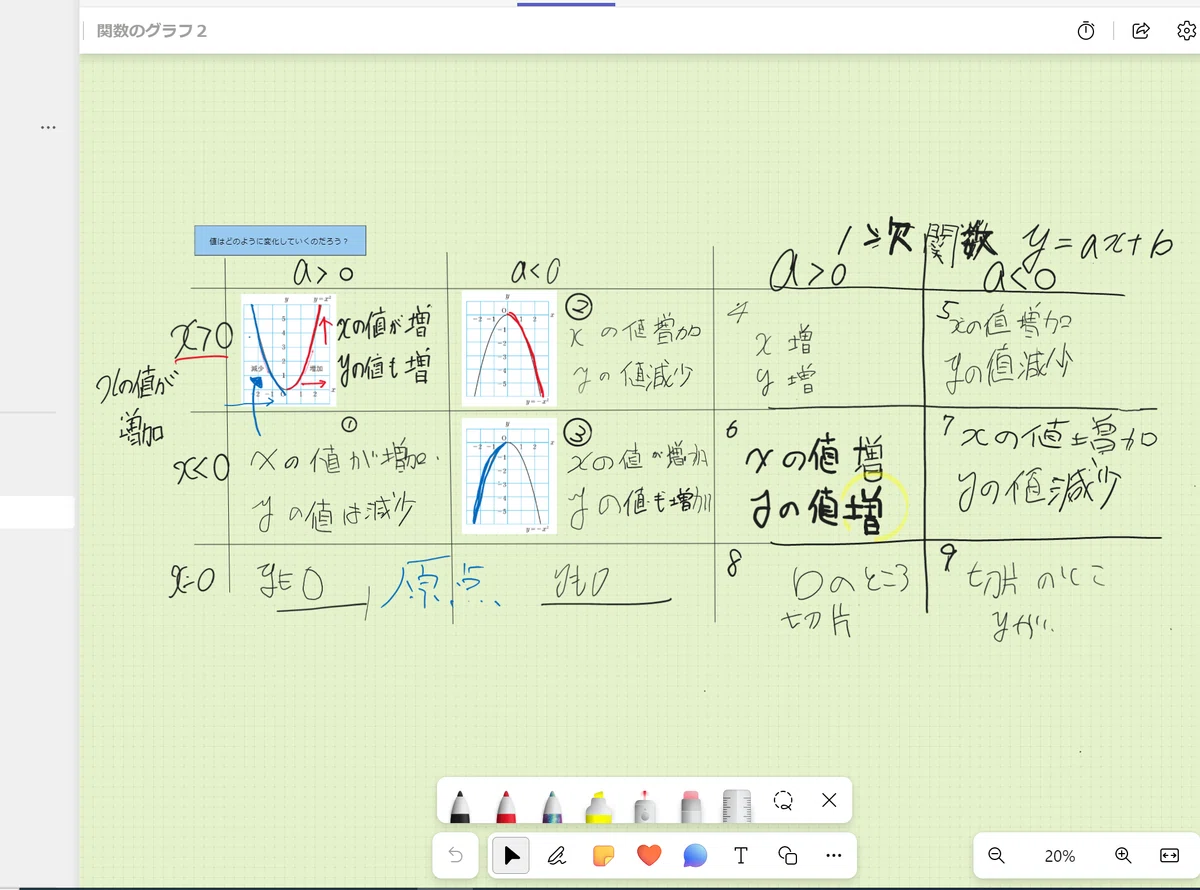
Task: Add a sticky note
Action: click(603, 855)
